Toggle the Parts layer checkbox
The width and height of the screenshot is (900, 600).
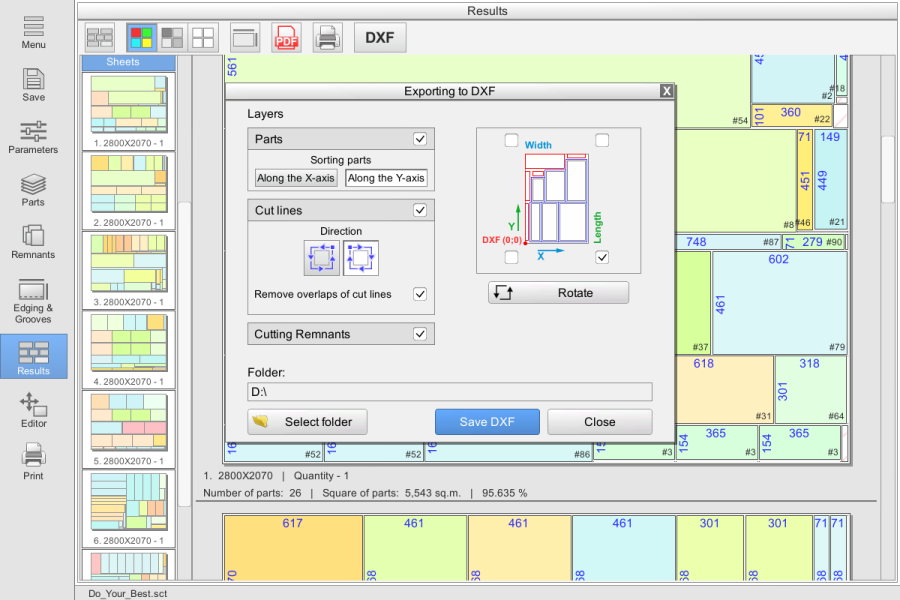[420, 139]
